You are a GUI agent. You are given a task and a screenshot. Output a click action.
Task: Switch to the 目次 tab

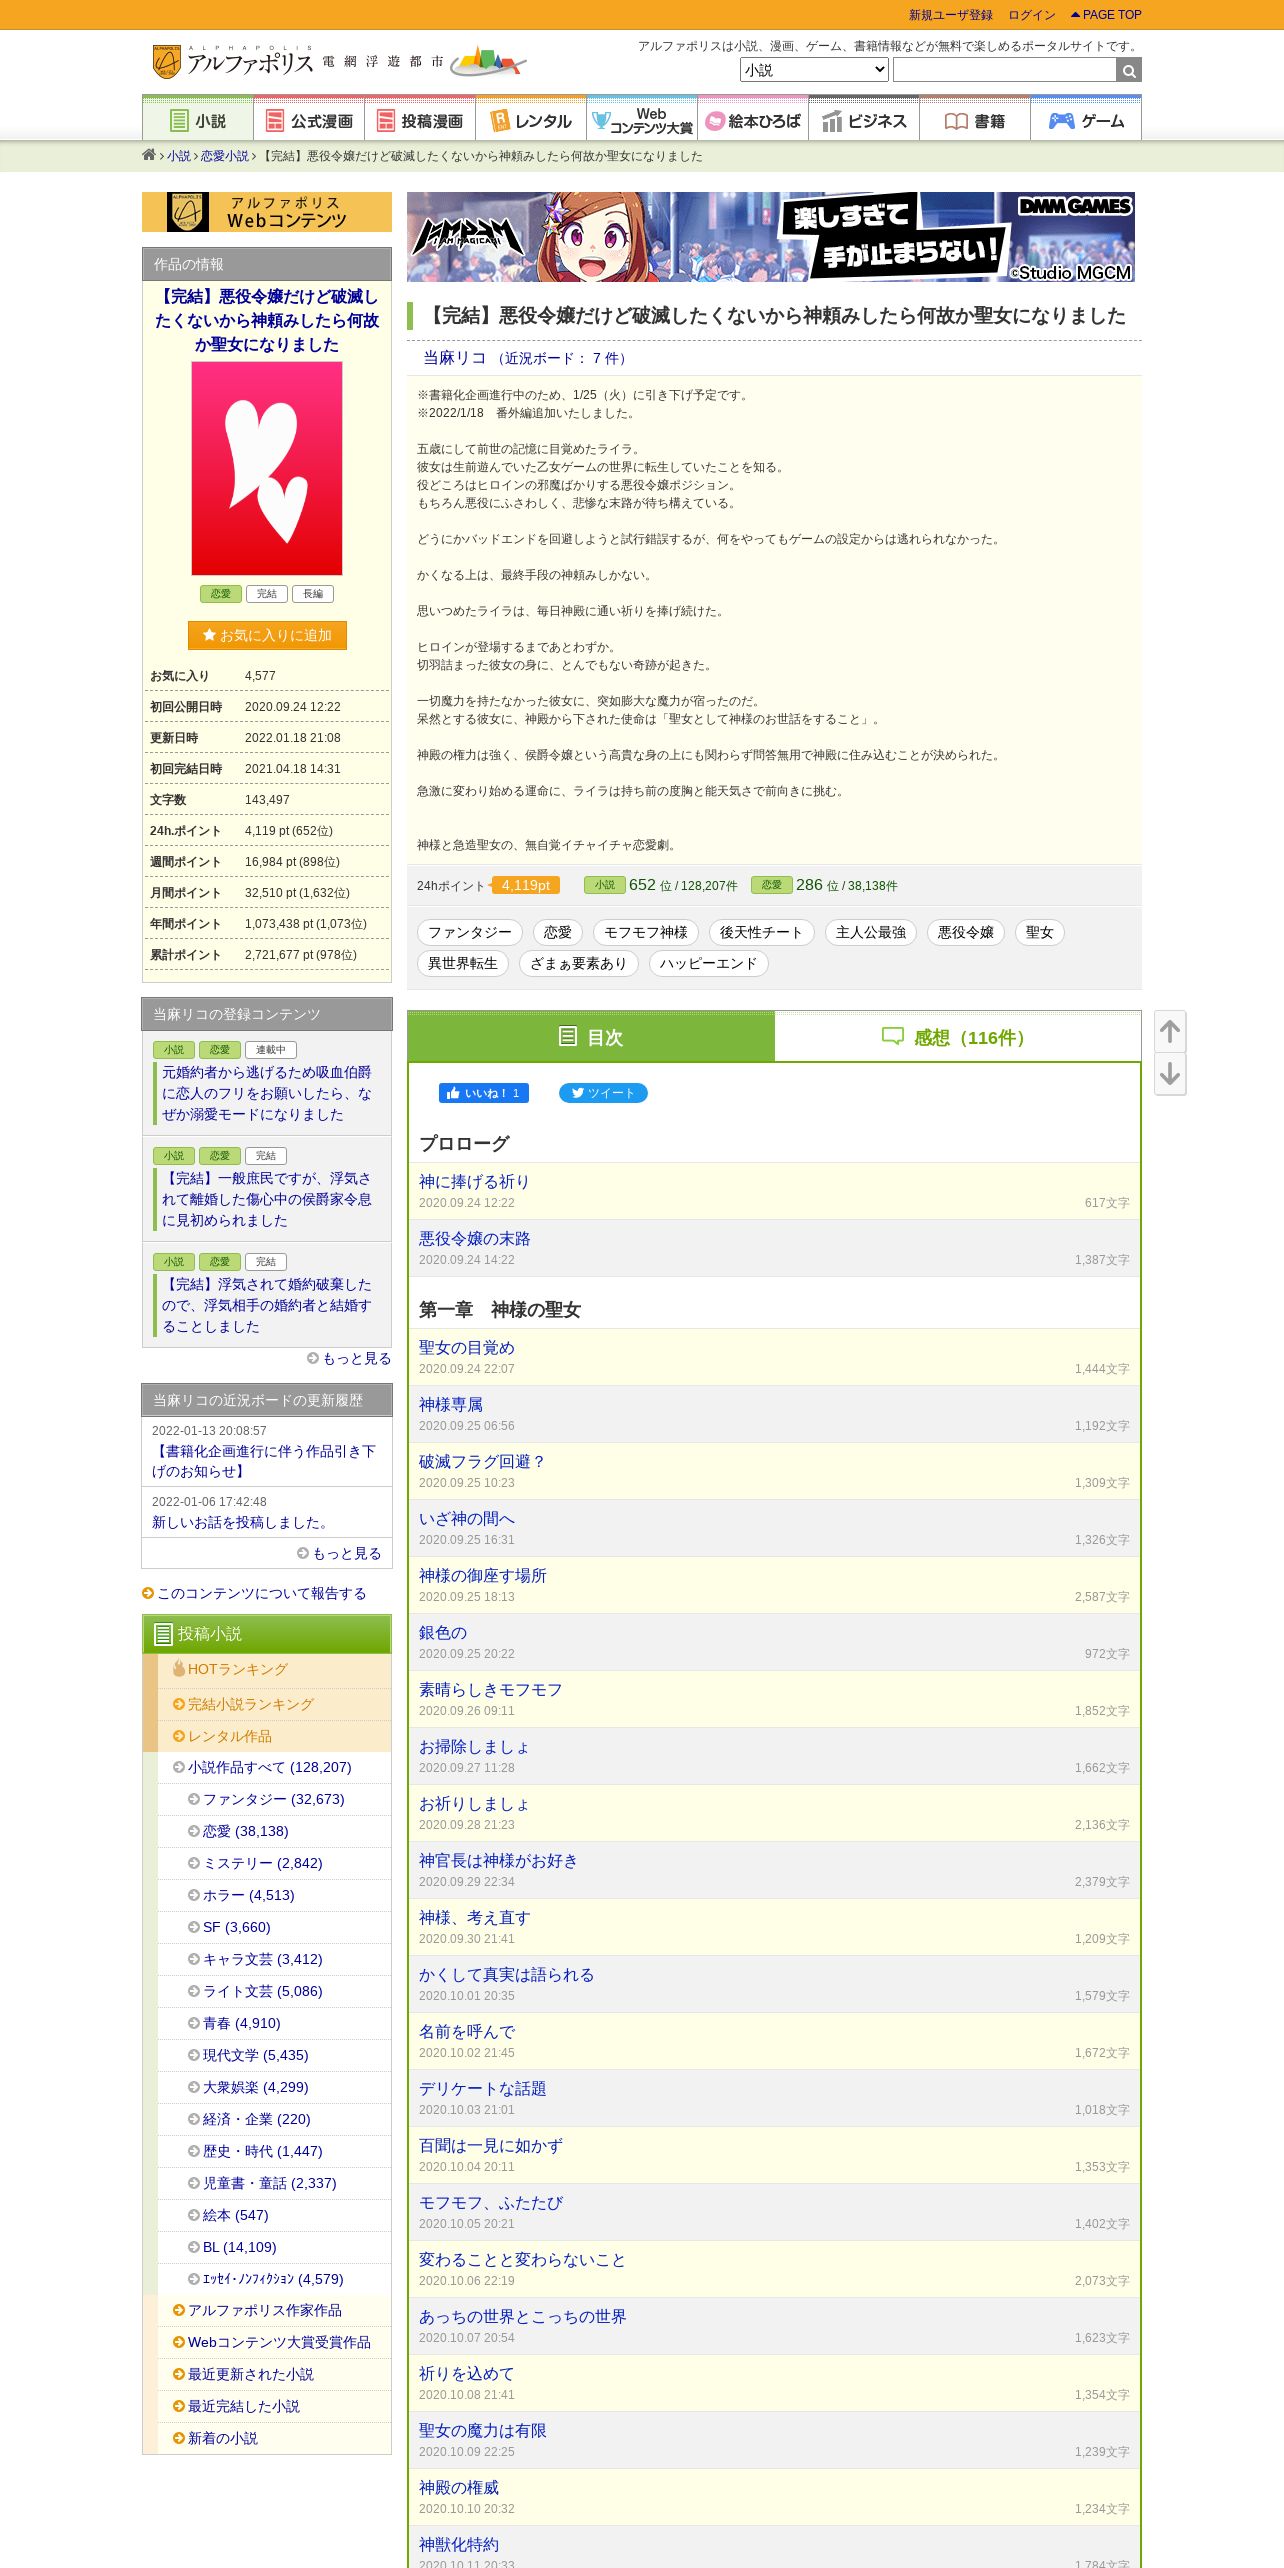pos(591,1037)
